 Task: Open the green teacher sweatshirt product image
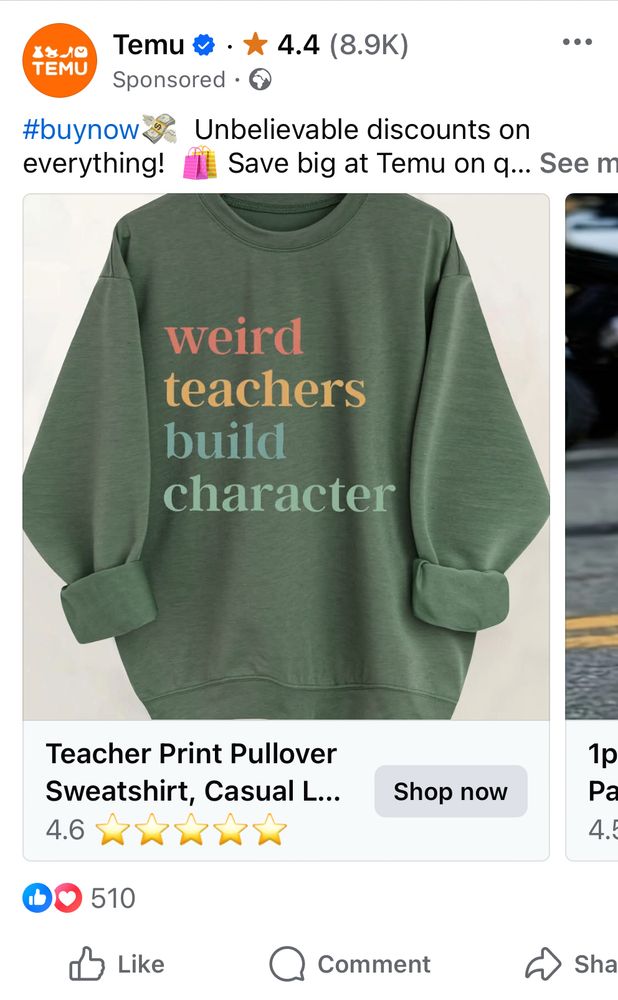286,457
